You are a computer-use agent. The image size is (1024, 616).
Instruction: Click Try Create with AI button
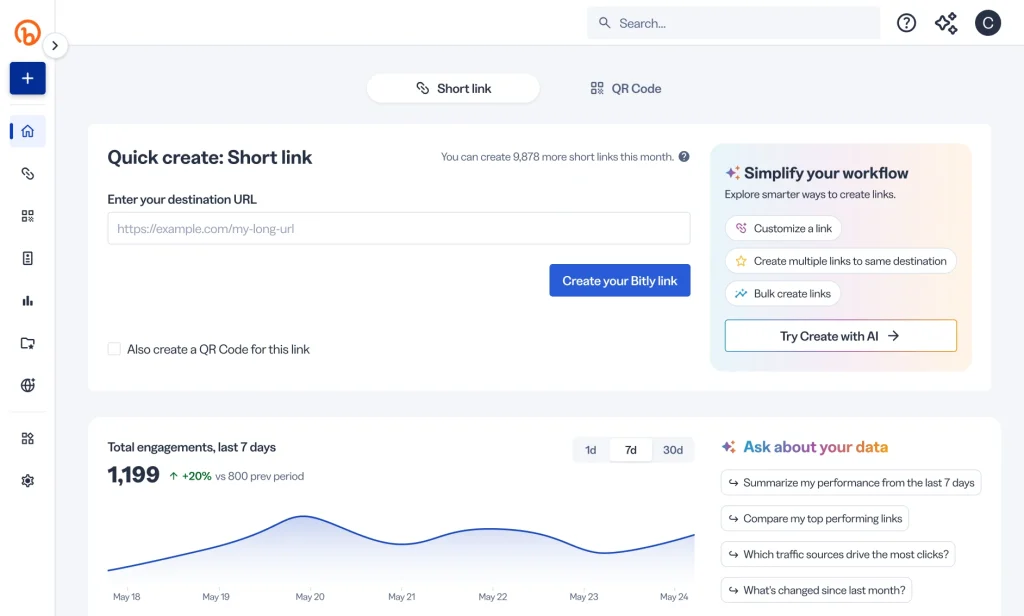(840, 336)
